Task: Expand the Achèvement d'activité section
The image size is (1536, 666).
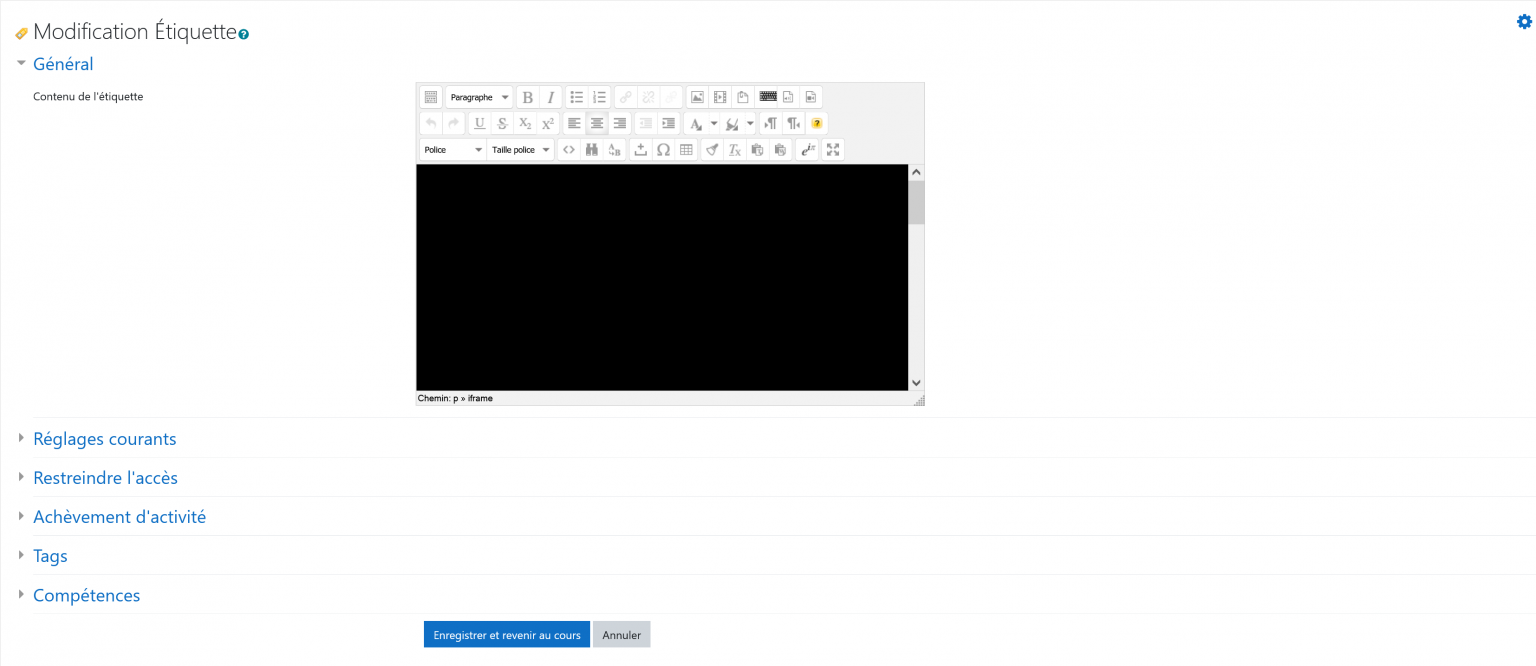Action: coord(119,517)
